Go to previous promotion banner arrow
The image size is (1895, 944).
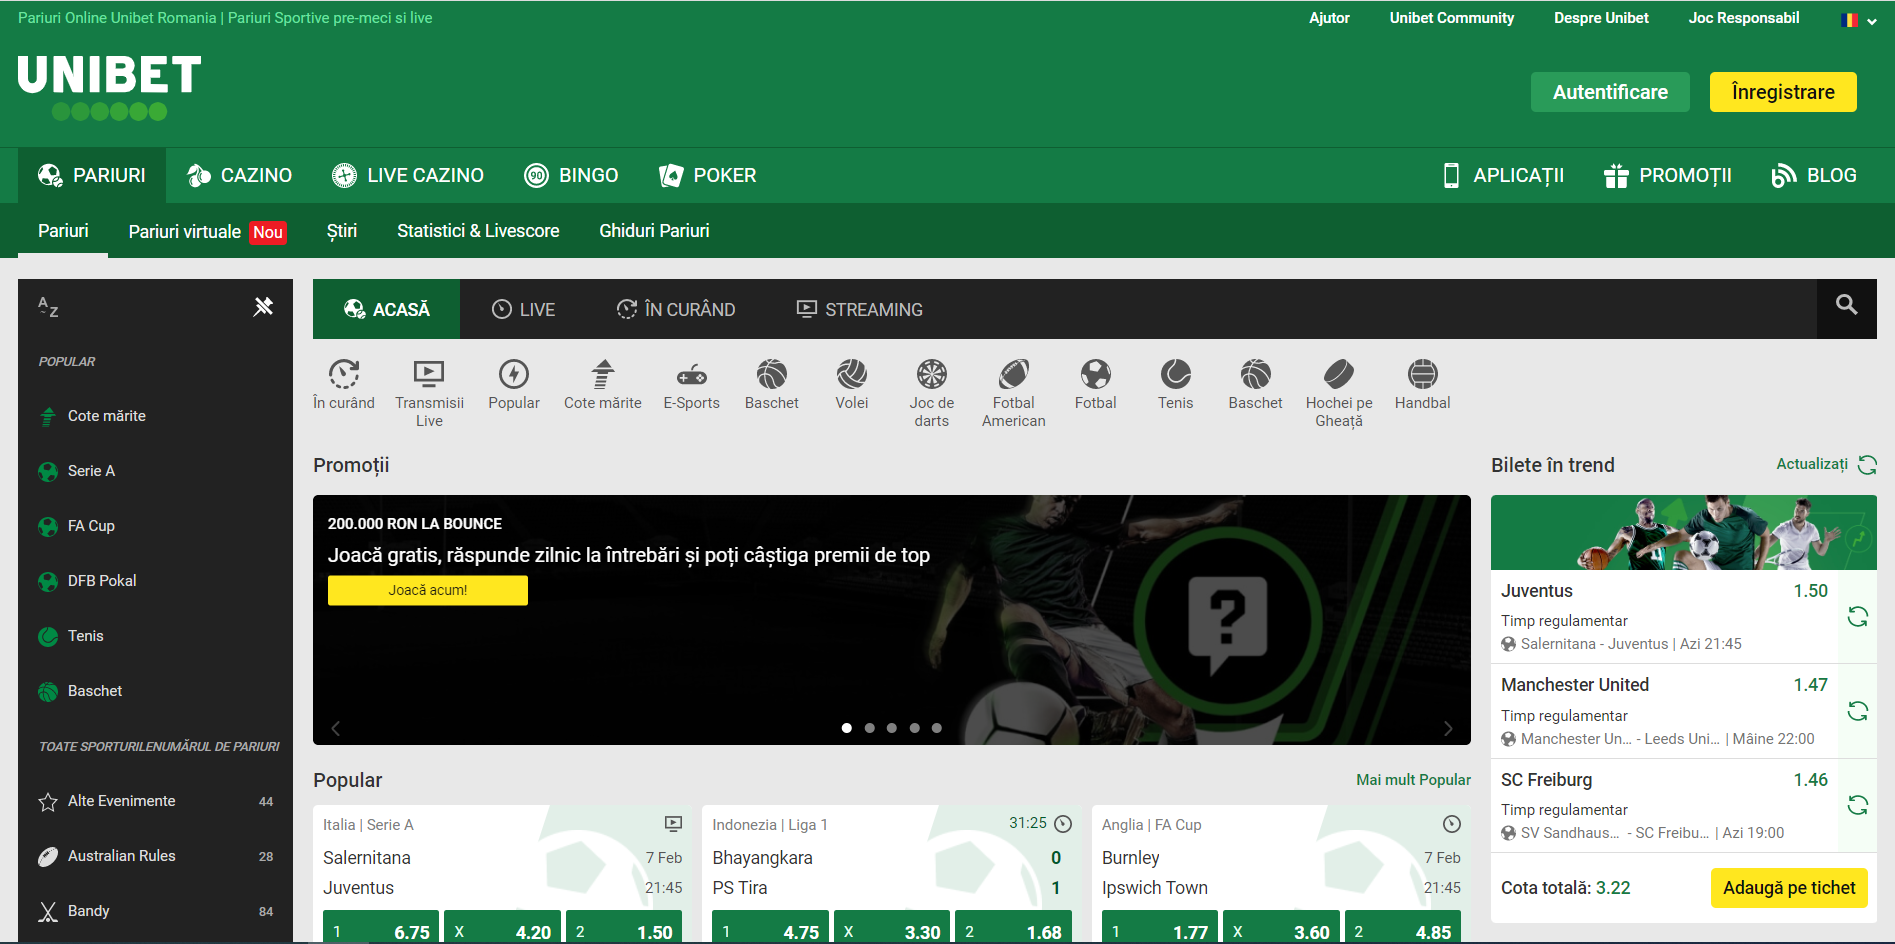pos(336,728)
